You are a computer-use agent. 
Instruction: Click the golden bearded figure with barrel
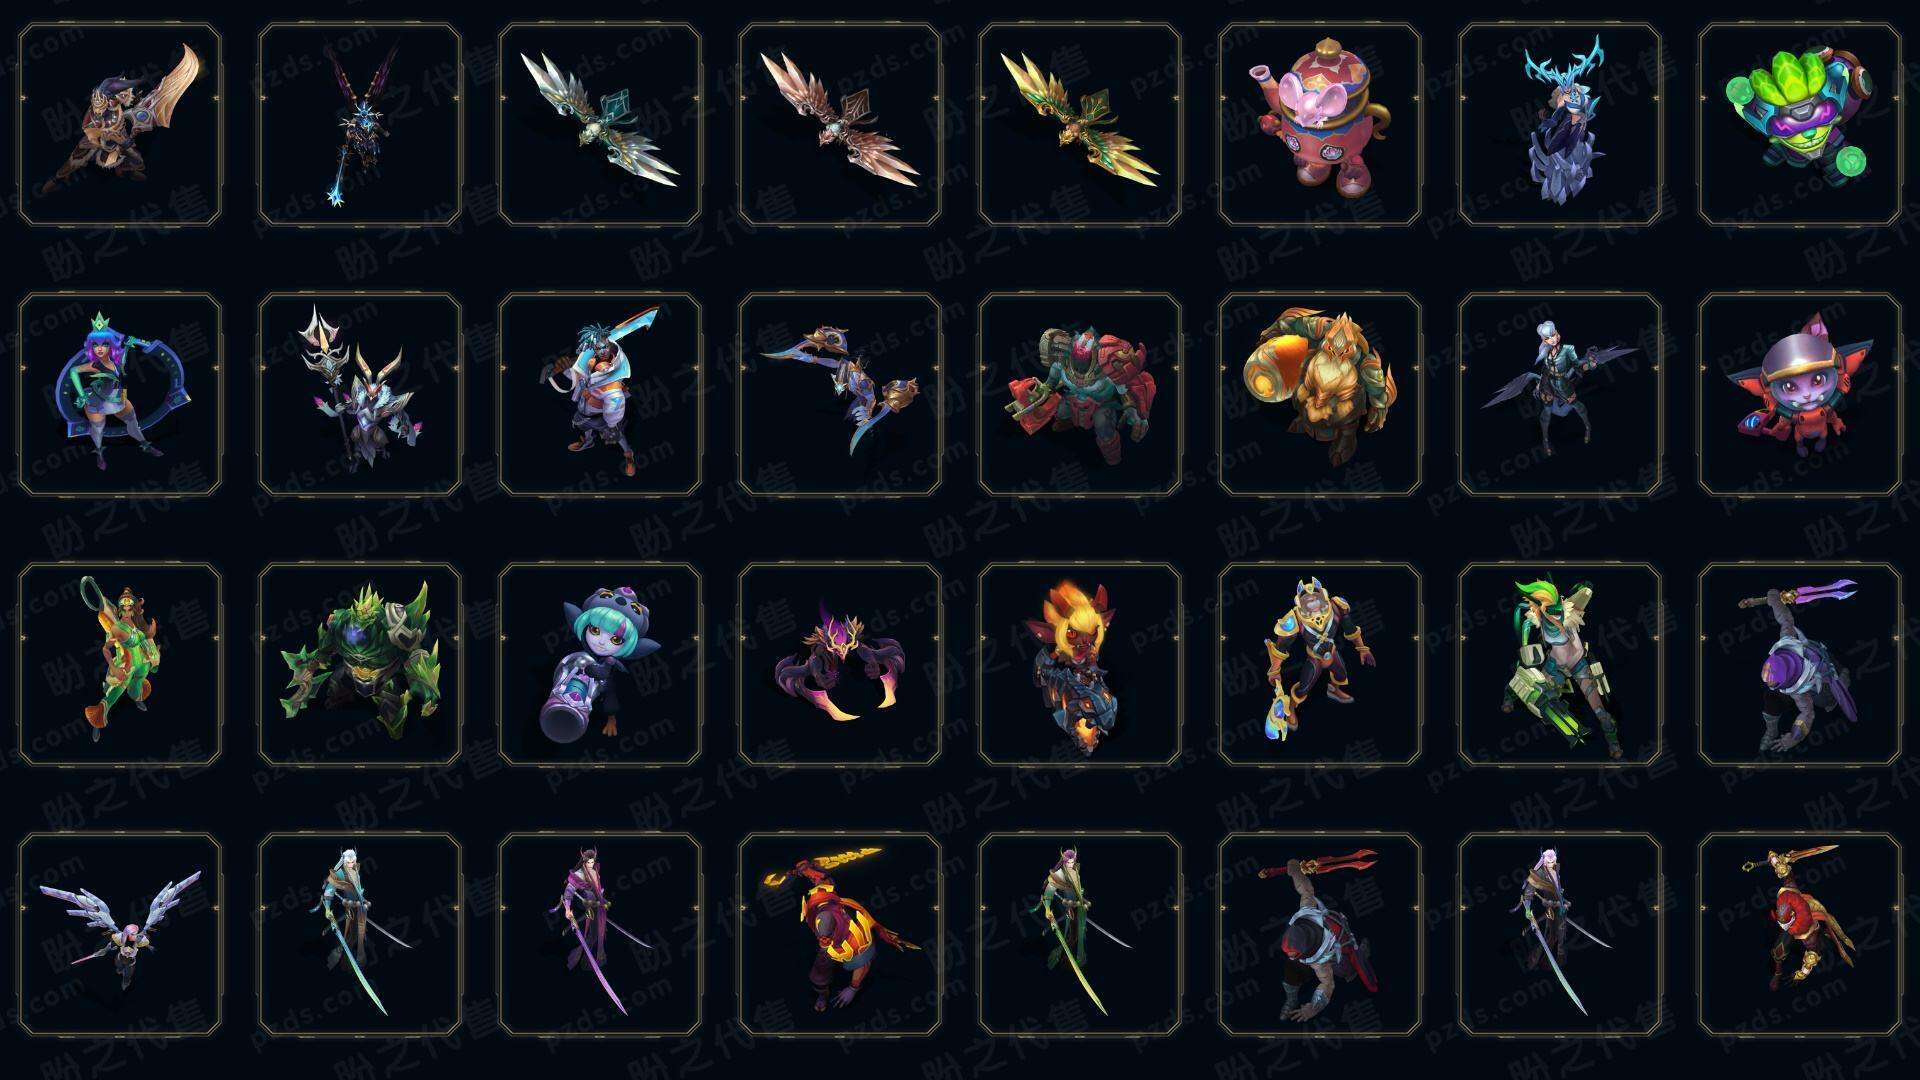coord(1320,394)
